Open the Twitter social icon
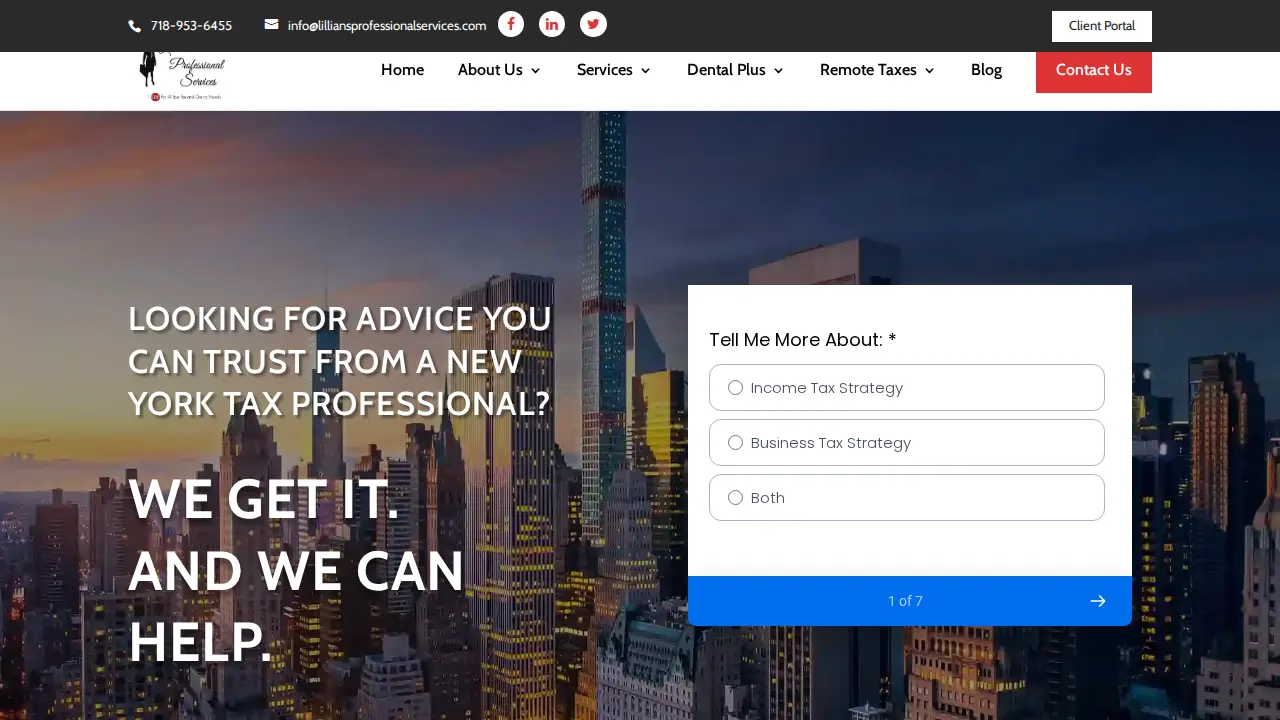This screenshot has height=720, width=1280. 593,24
